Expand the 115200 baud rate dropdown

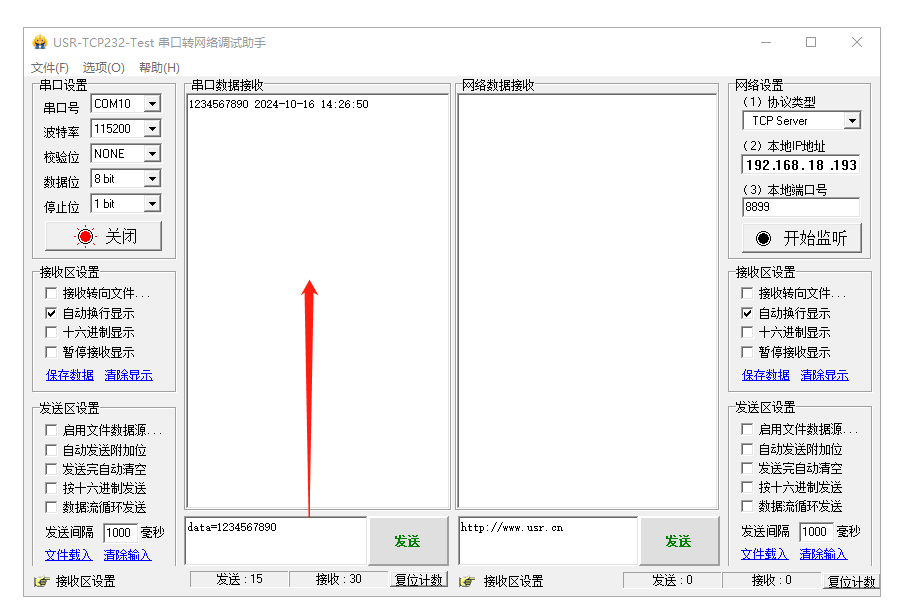[x=152, y=129]
